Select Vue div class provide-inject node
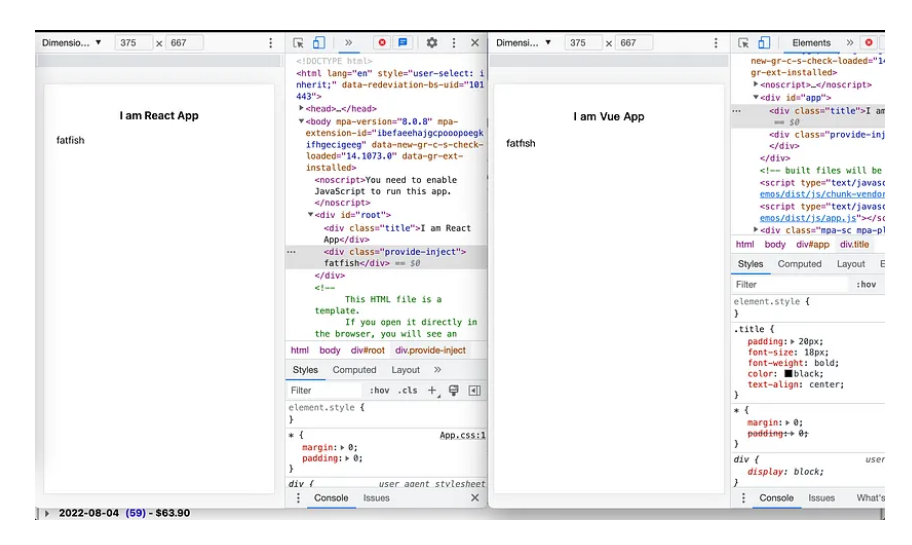The width and height of the screenshot is (912, 545). pos(826,134)
